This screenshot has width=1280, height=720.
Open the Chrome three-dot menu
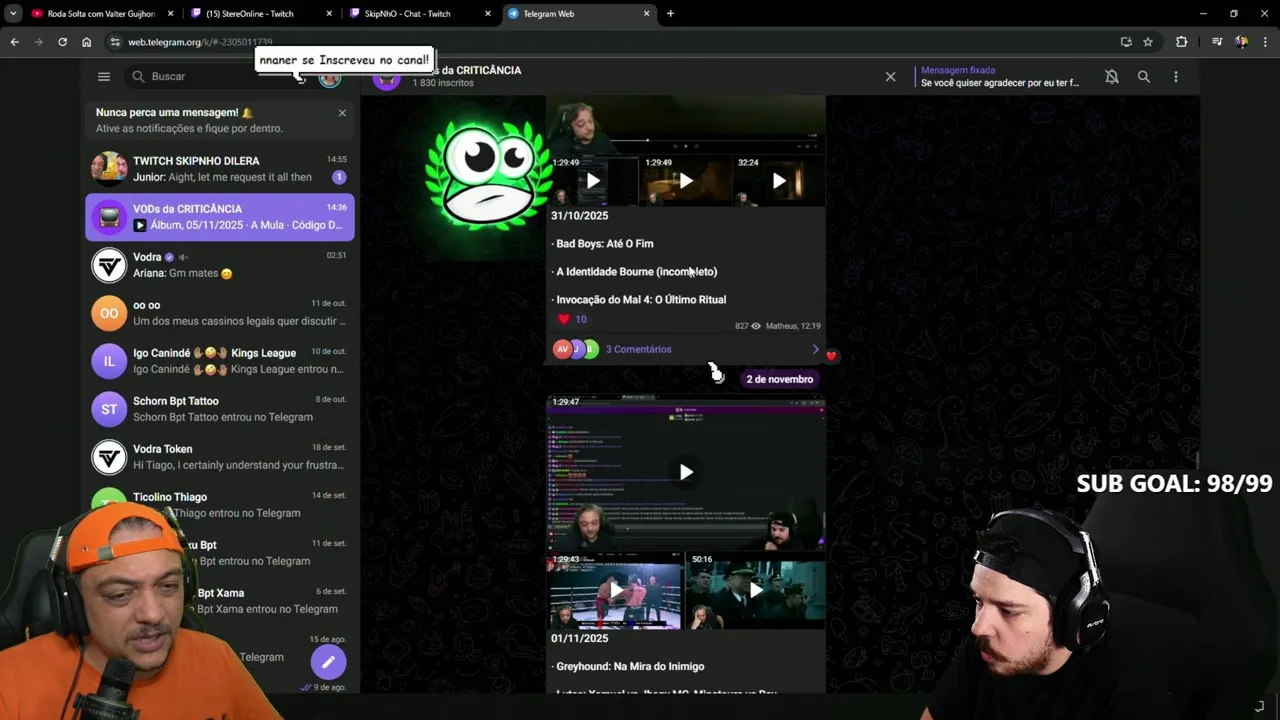pos(1265,42)
